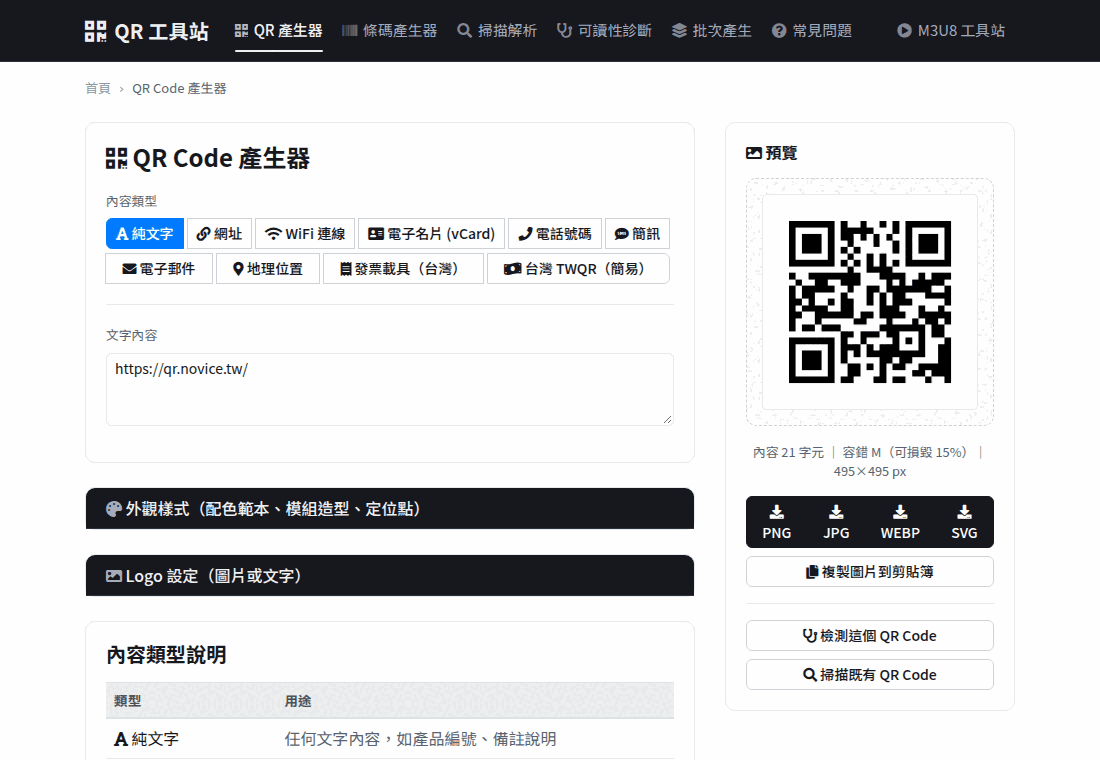Click 檢測這個 QR Code button
1100x760 pixels.
(870, 636)
